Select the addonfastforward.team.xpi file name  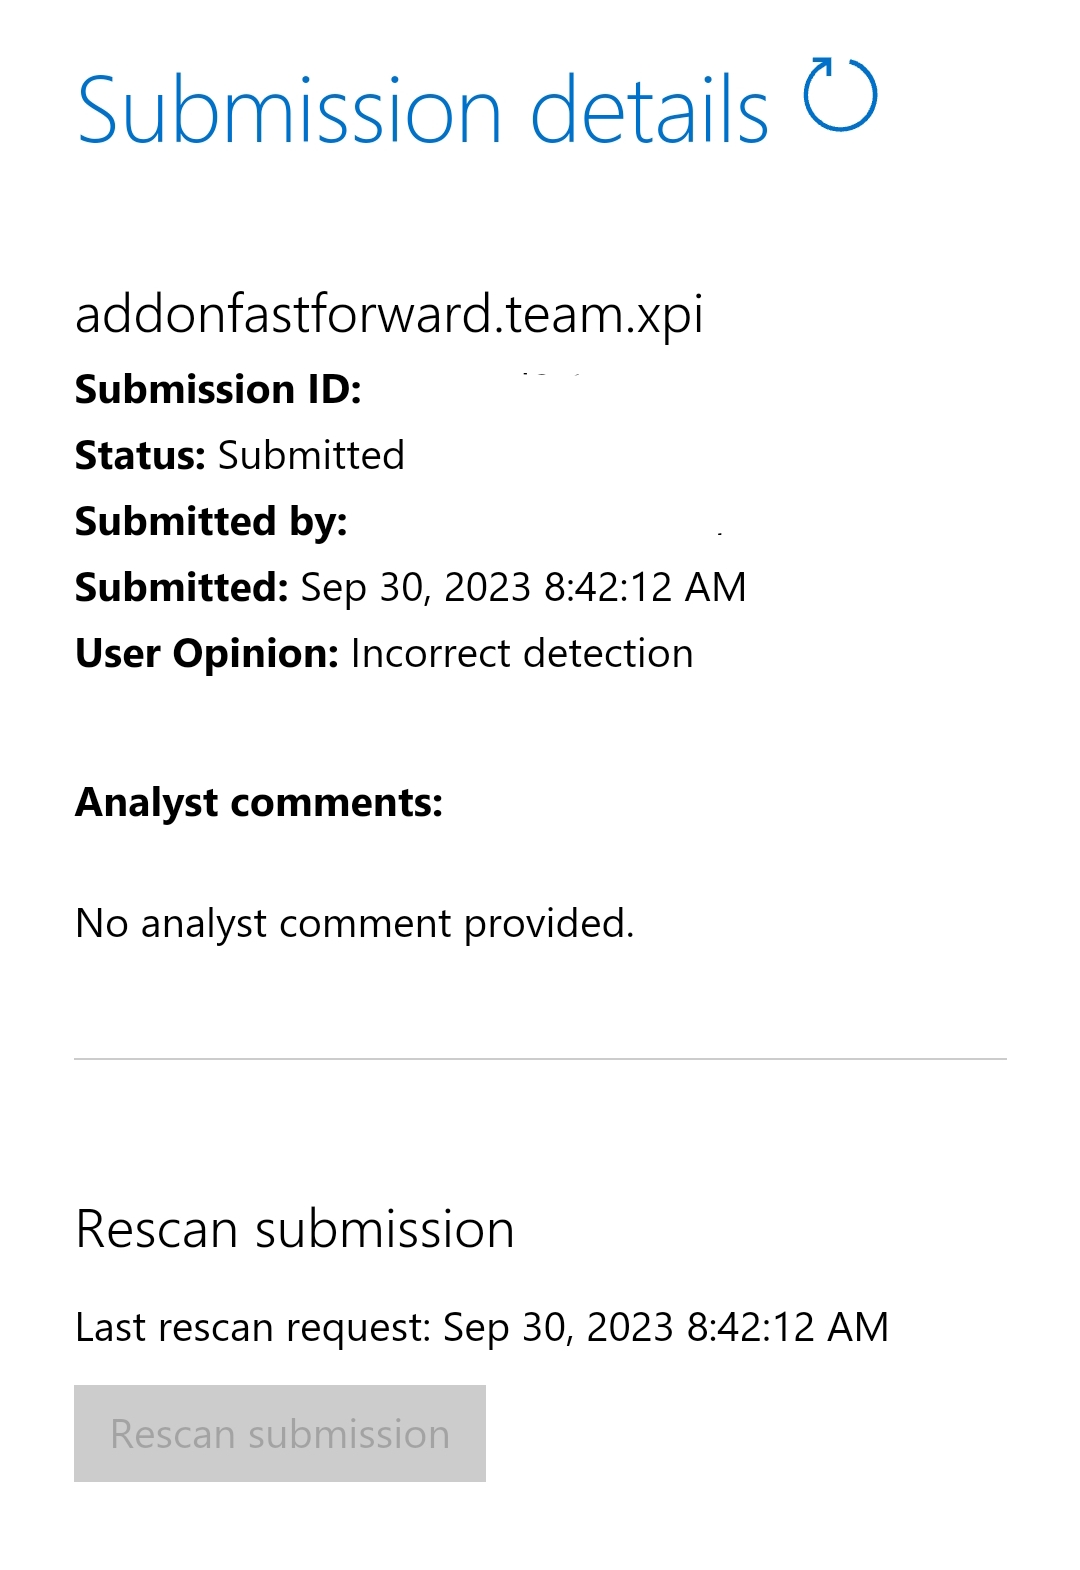coord(390,313)
